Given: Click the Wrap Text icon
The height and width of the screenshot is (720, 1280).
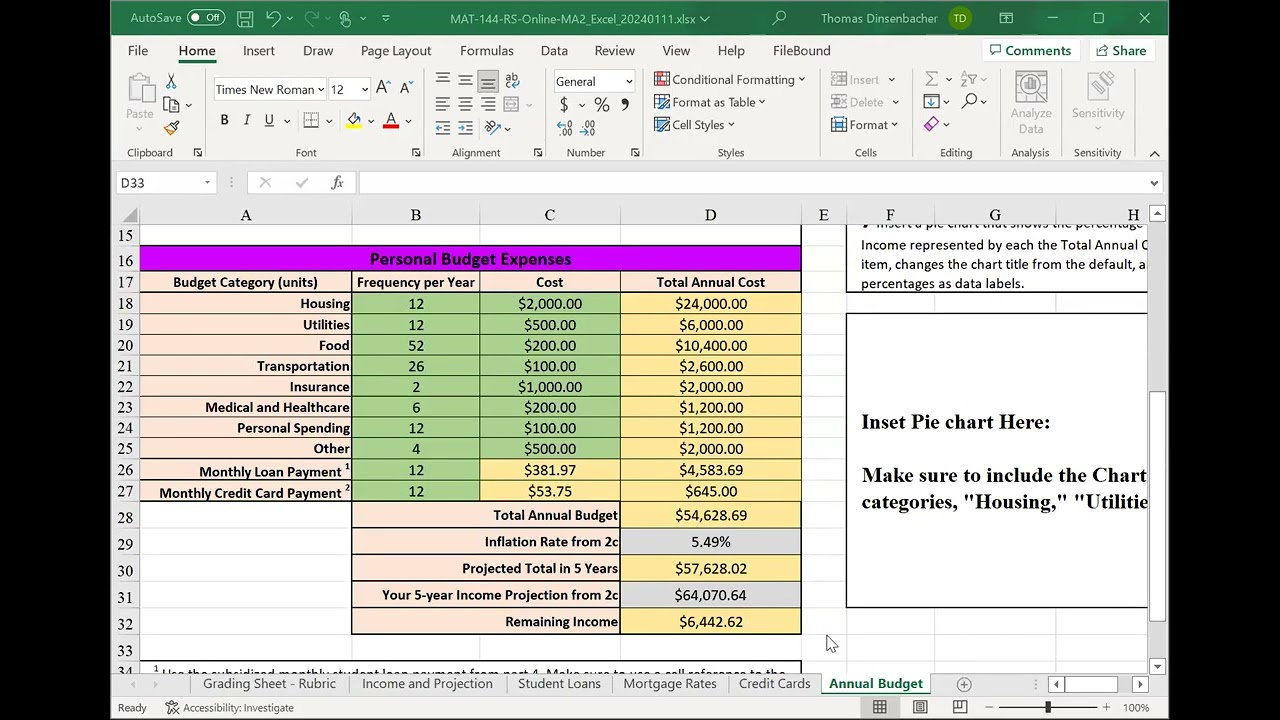Looking at the screenshot, I should click(x=512, y=80).
